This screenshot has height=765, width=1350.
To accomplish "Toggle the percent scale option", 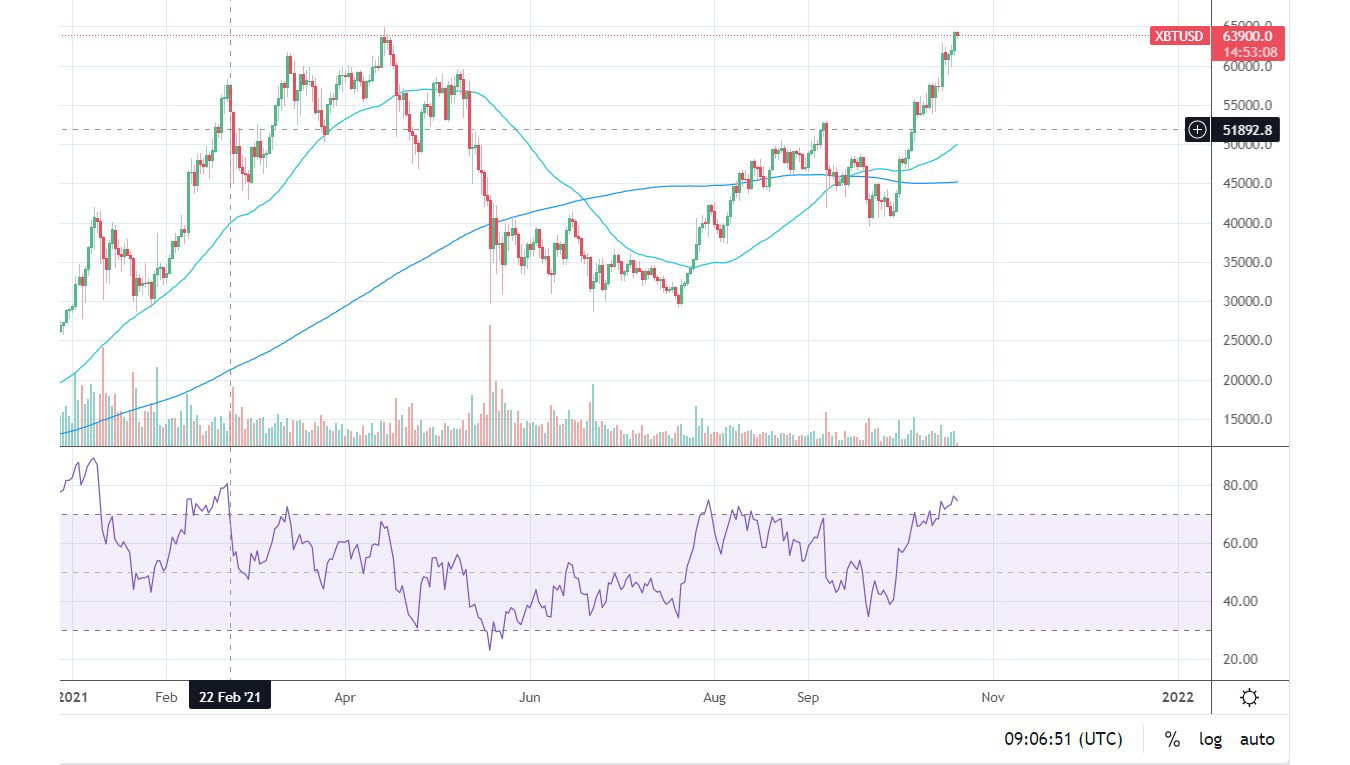I will [1172, 739].
